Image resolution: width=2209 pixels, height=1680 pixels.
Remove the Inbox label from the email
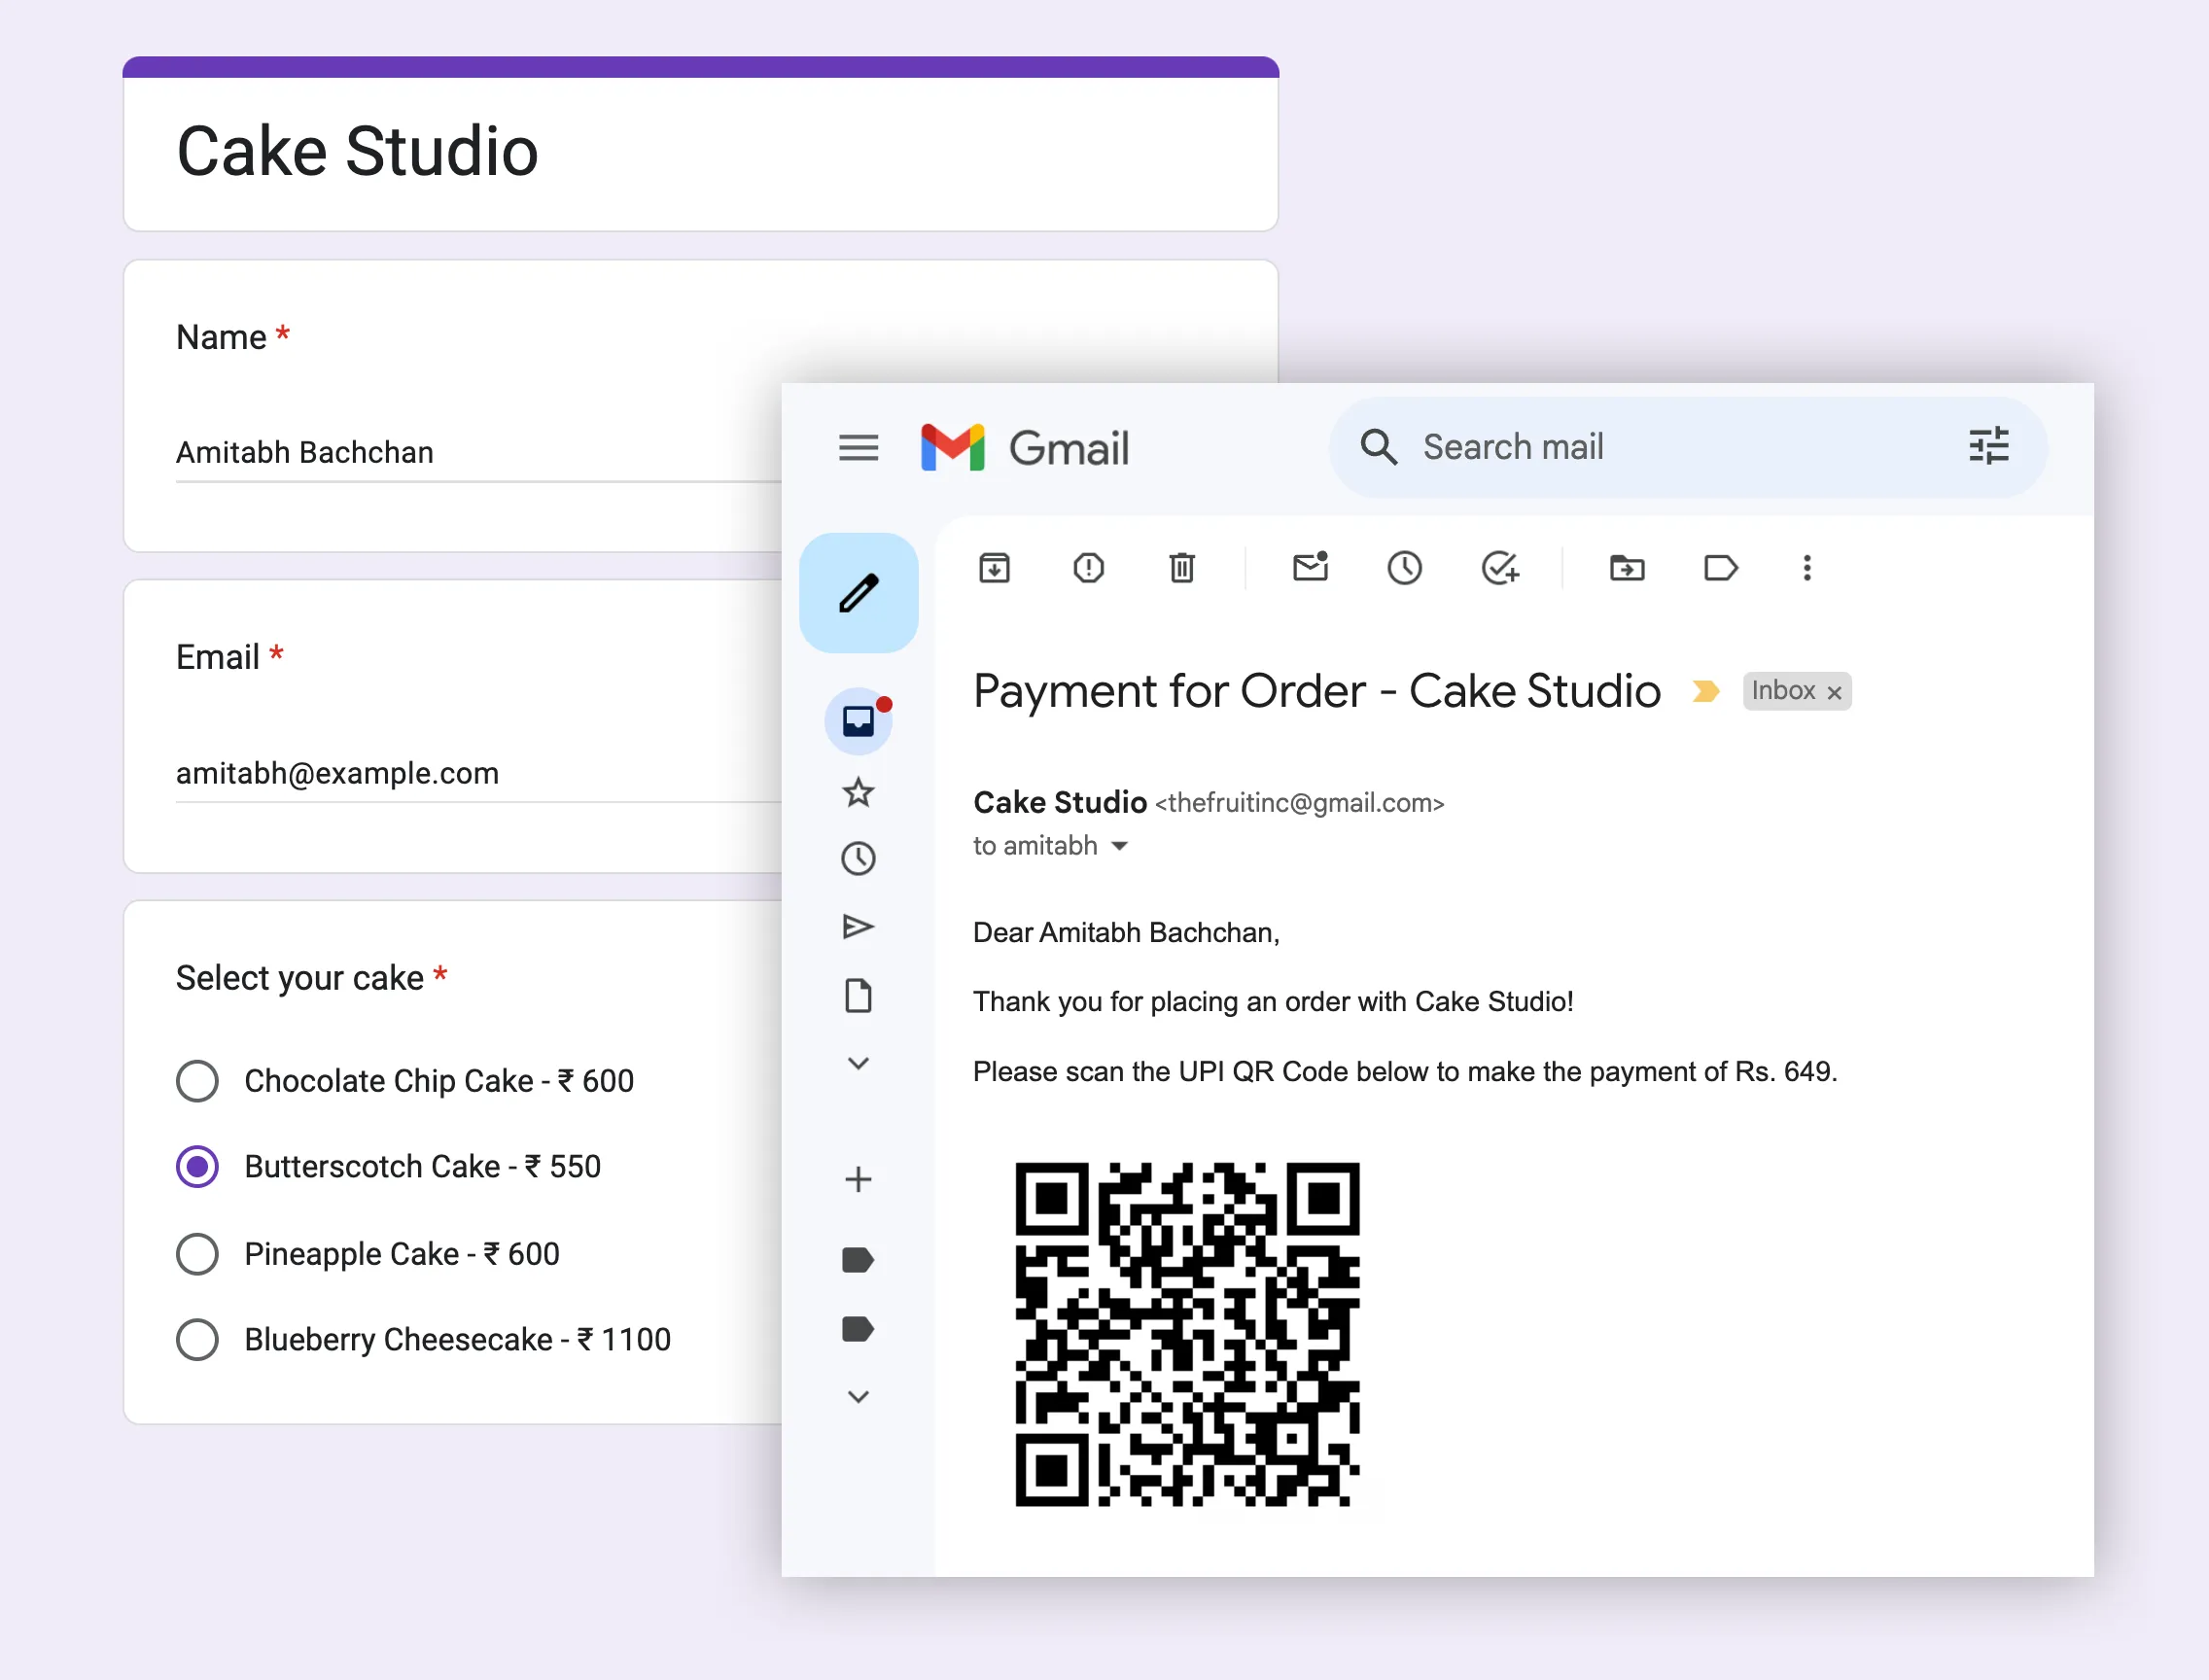click(x=1835, y=691)
